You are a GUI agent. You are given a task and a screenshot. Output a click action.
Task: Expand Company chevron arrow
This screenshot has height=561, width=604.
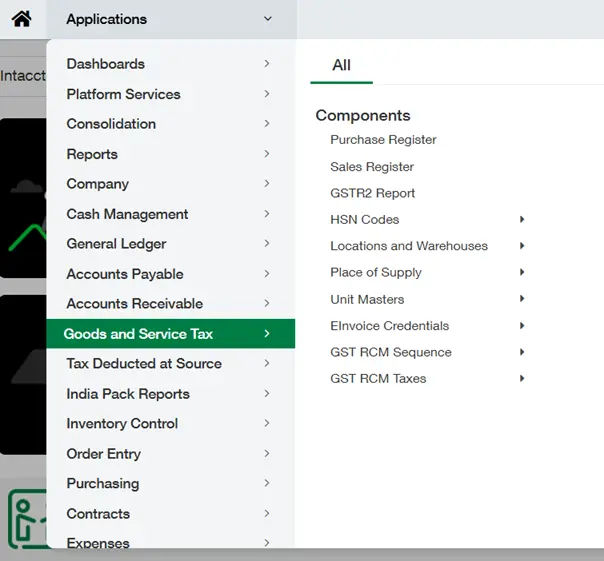click(267, 183)
